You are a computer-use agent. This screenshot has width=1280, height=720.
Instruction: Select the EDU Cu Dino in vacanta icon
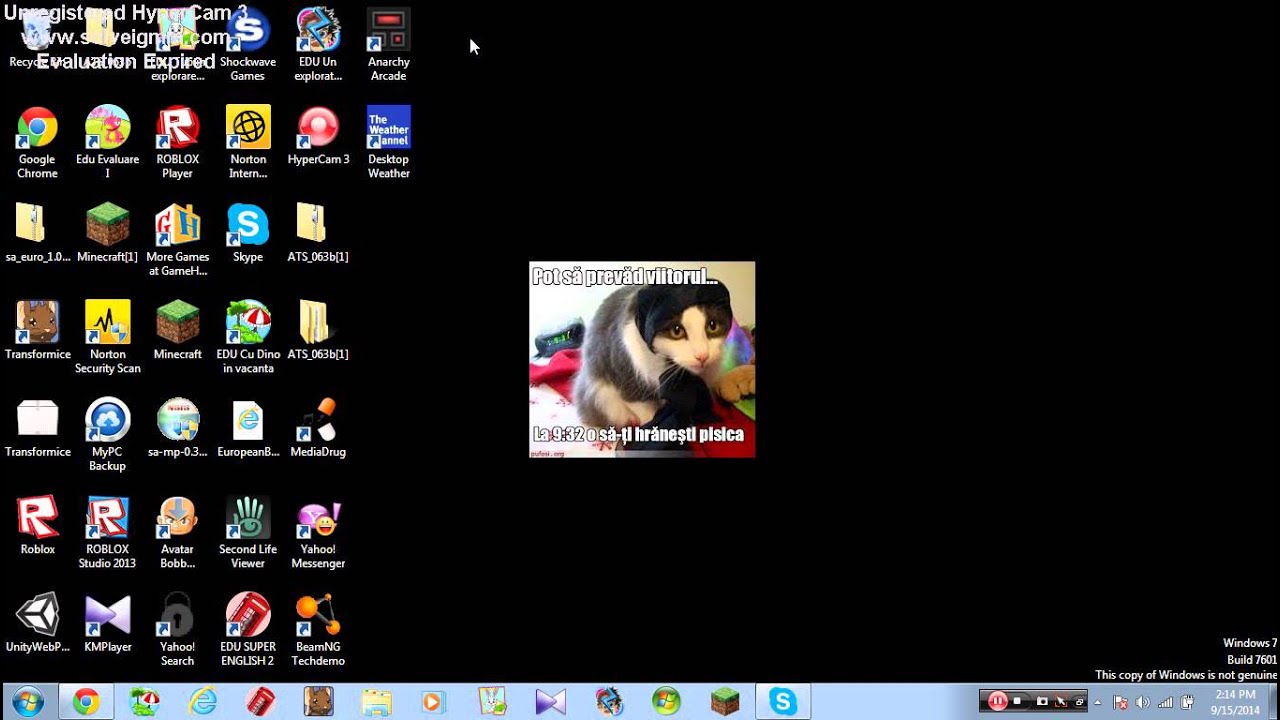[x=248, y=338]
